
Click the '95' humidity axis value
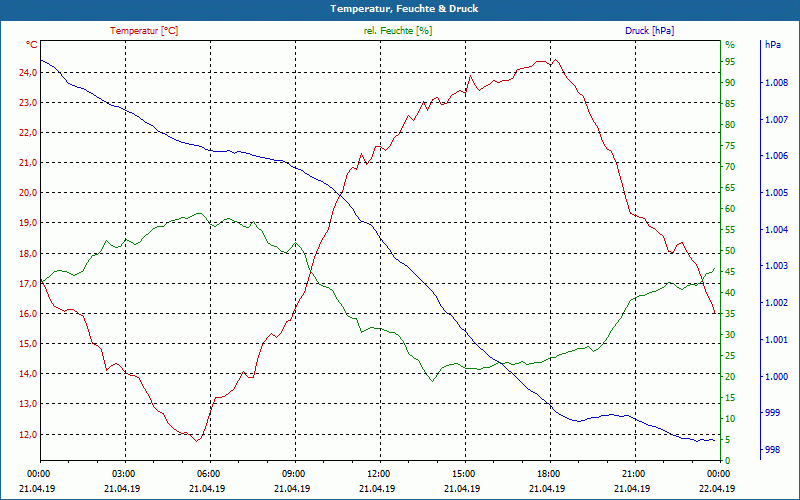pos(730,62)
